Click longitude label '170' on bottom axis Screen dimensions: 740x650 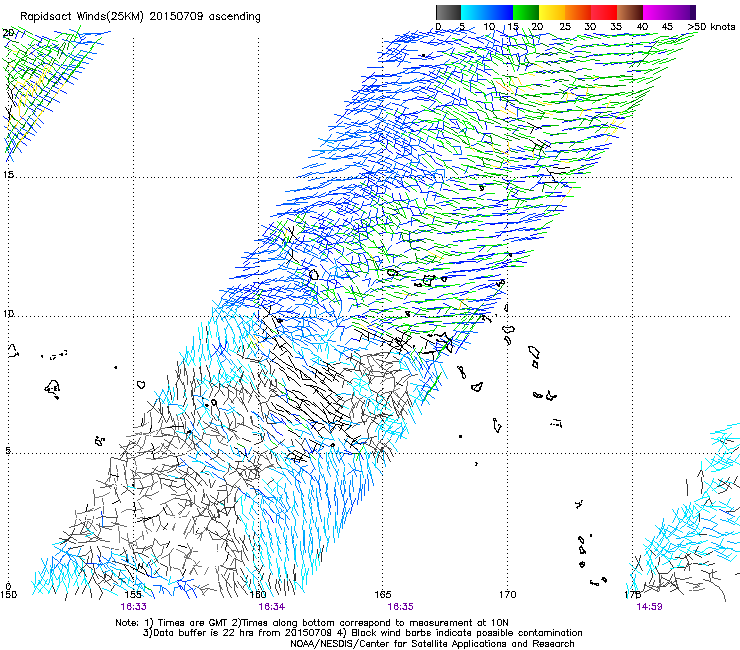pyautogui.click(x=507, y=595)
